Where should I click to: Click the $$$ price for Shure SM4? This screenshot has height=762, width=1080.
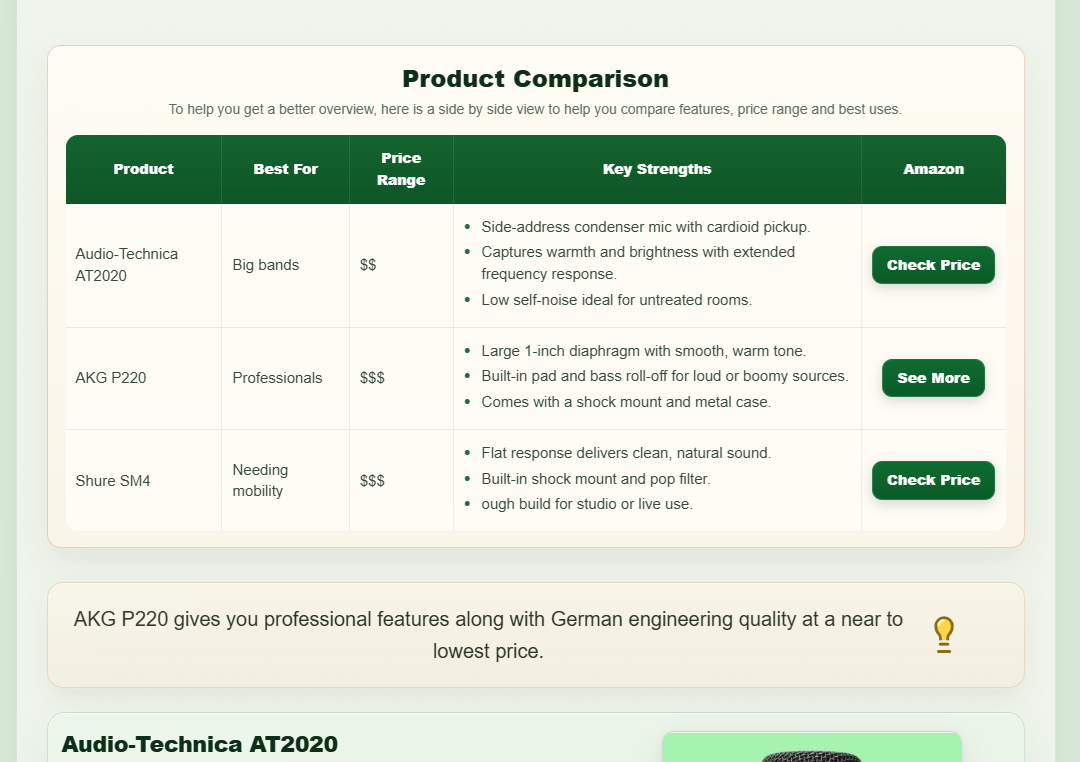click(x=372, y=481)
